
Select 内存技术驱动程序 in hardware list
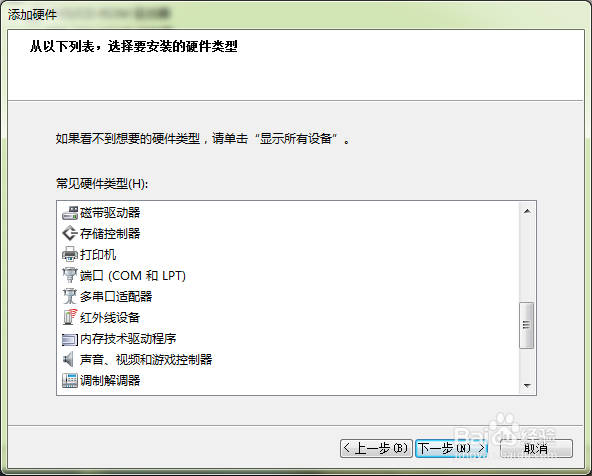point(128,339)
